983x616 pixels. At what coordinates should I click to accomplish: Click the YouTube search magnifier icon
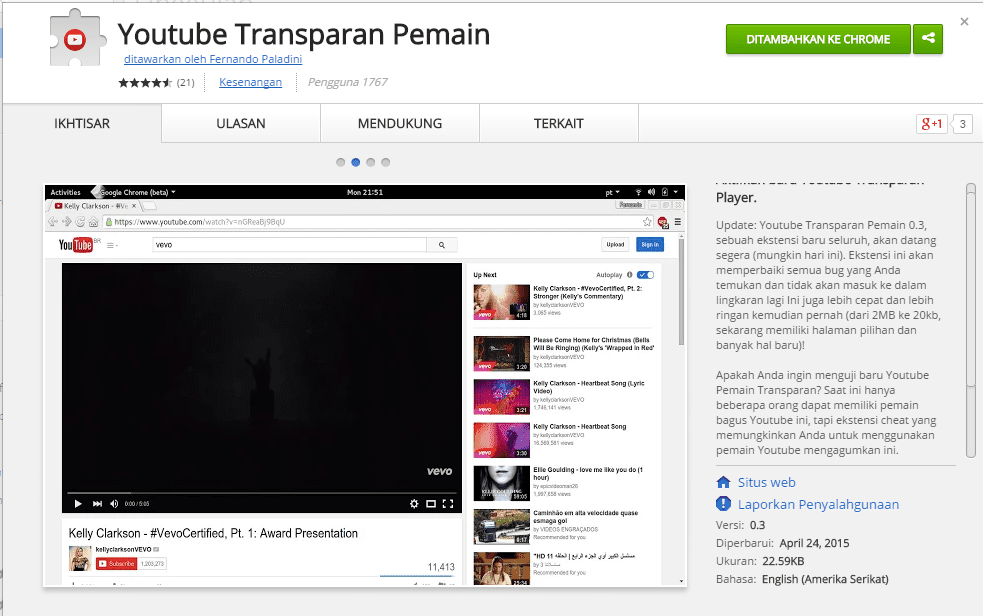point(441,243)
